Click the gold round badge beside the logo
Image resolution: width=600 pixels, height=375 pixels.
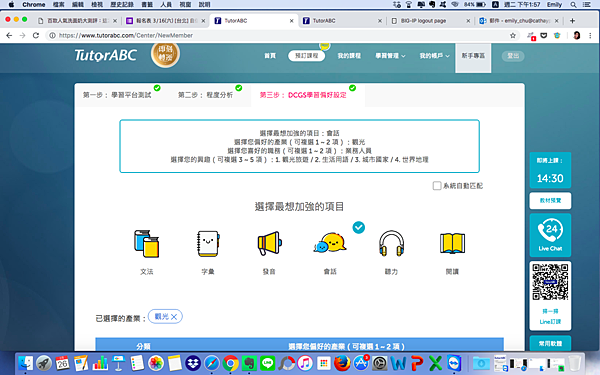(x=165, y=54)
